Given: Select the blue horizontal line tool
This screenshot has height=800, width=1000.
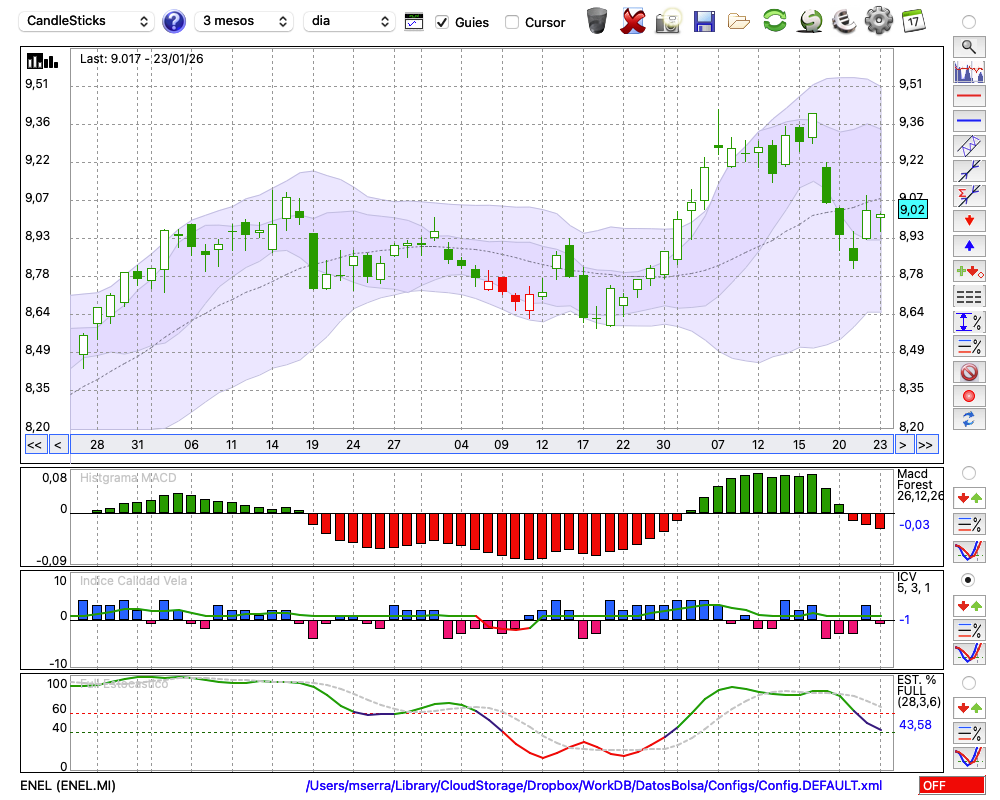Looking at the screenshot, I should click(x=968, y=121).
